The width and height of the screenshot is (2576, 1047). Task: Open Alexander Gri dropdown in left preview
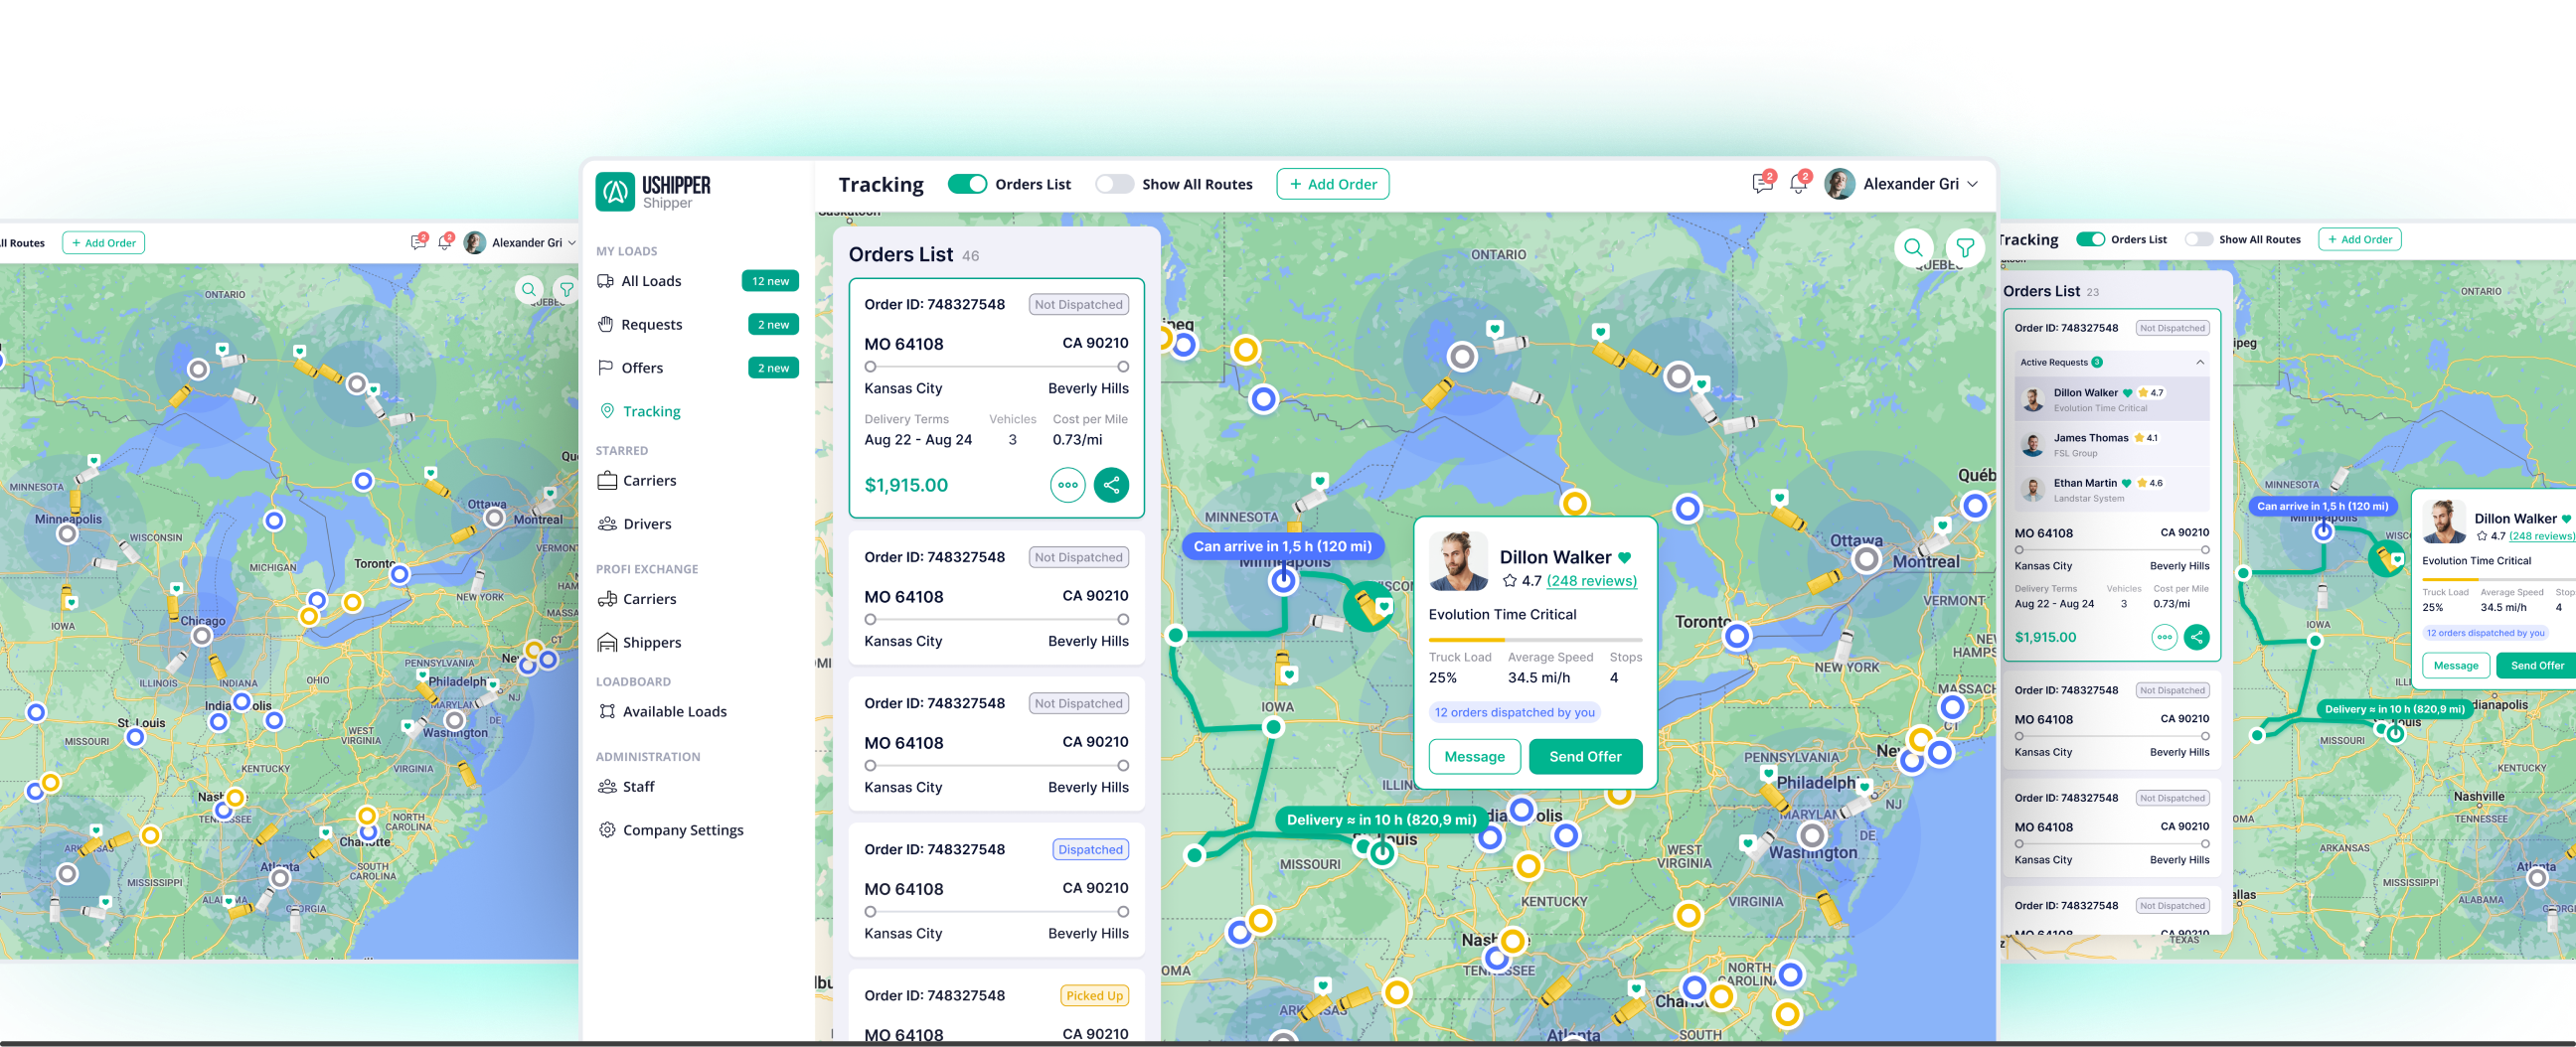tap(571, 243)
